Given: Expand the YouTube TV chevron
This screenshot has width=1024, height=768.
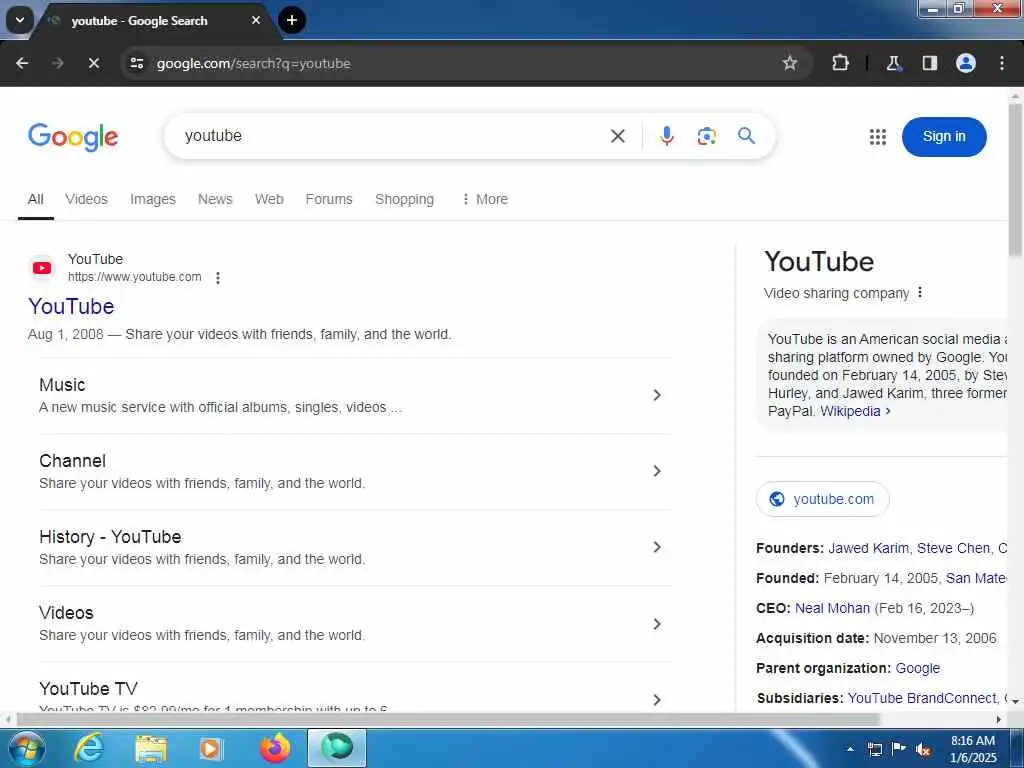Looking at the screenshot, I should click(x=656, y=699).
